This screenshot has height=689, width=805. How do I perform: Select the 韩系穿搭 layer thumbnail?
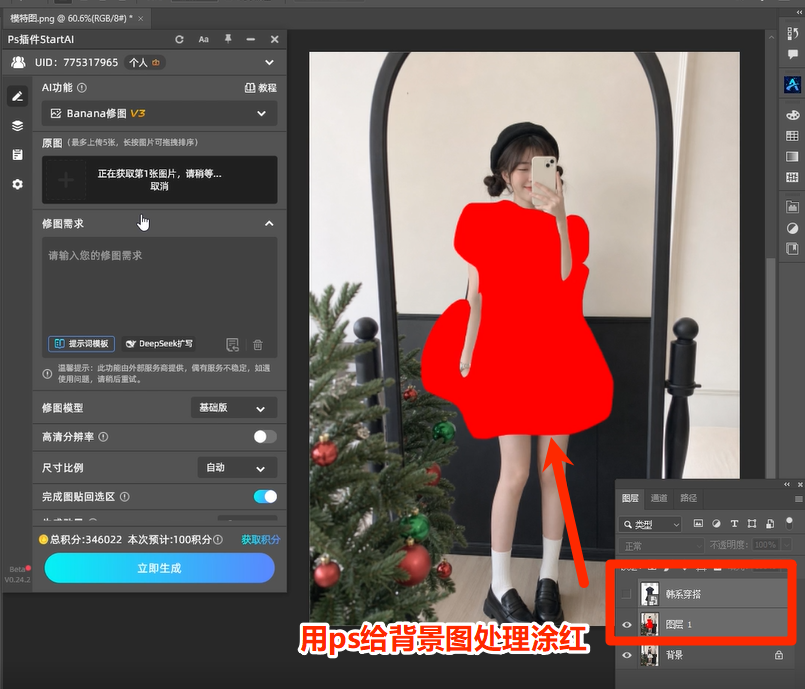click(649, 594)
